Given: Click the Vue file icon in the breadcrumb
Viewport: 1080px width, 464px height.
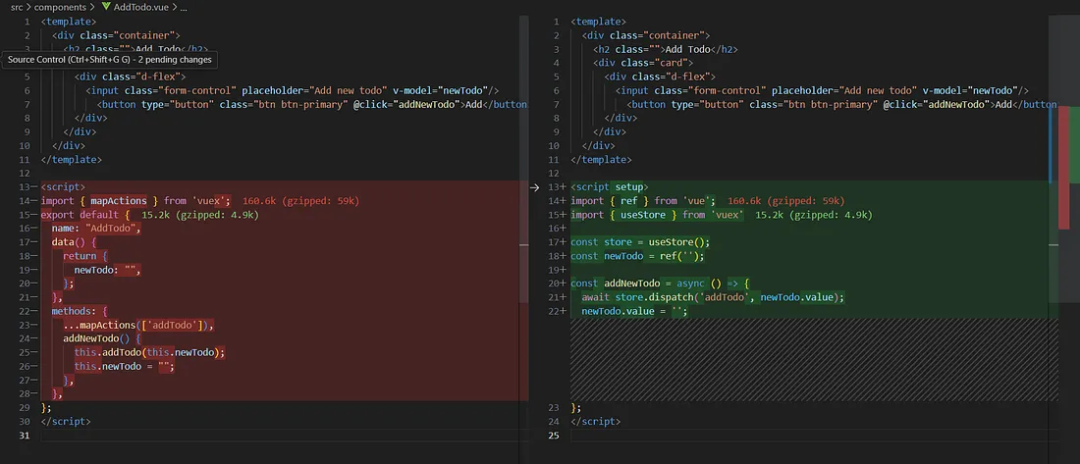Looking at the screenshot, I should click(x=105, y=6).
